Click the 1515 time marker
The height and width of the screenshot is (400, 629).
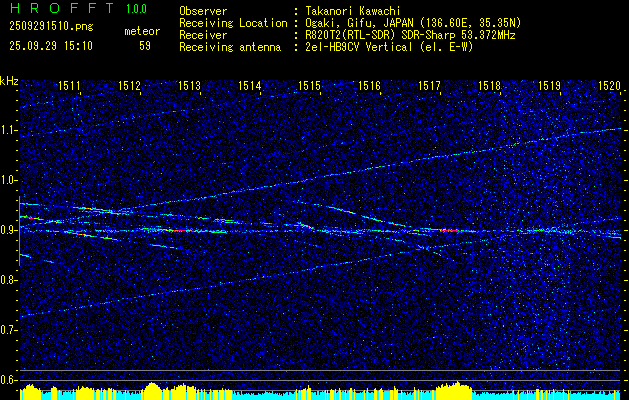click(x=309, y=85)
